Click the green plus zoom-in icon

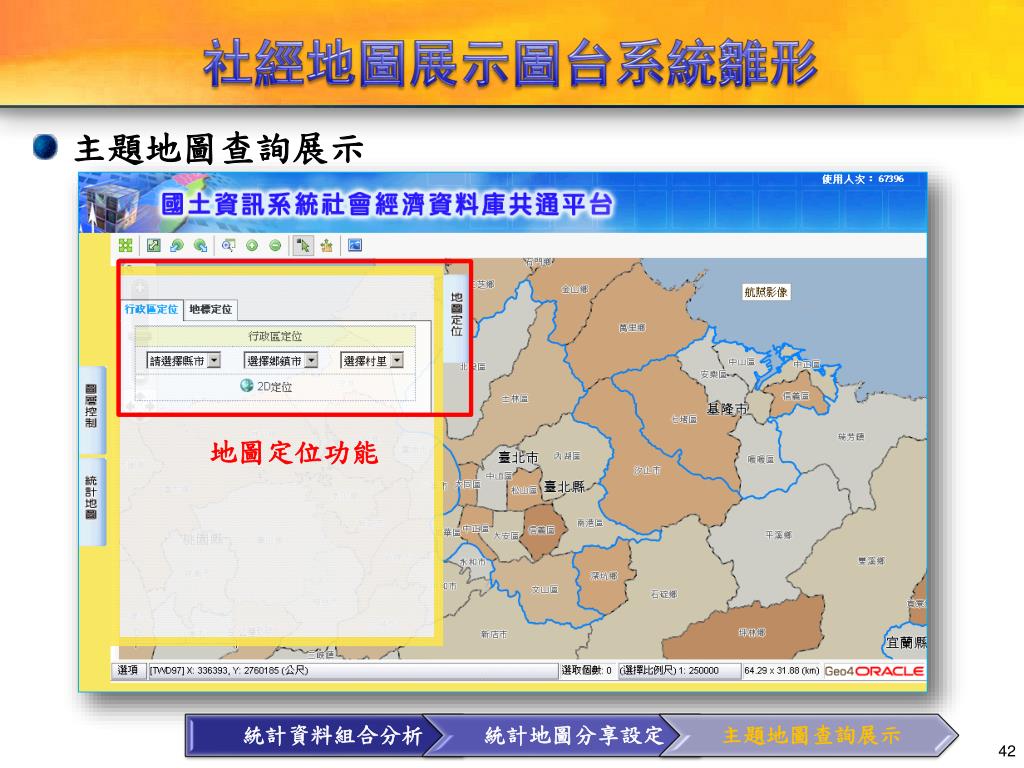252,246
